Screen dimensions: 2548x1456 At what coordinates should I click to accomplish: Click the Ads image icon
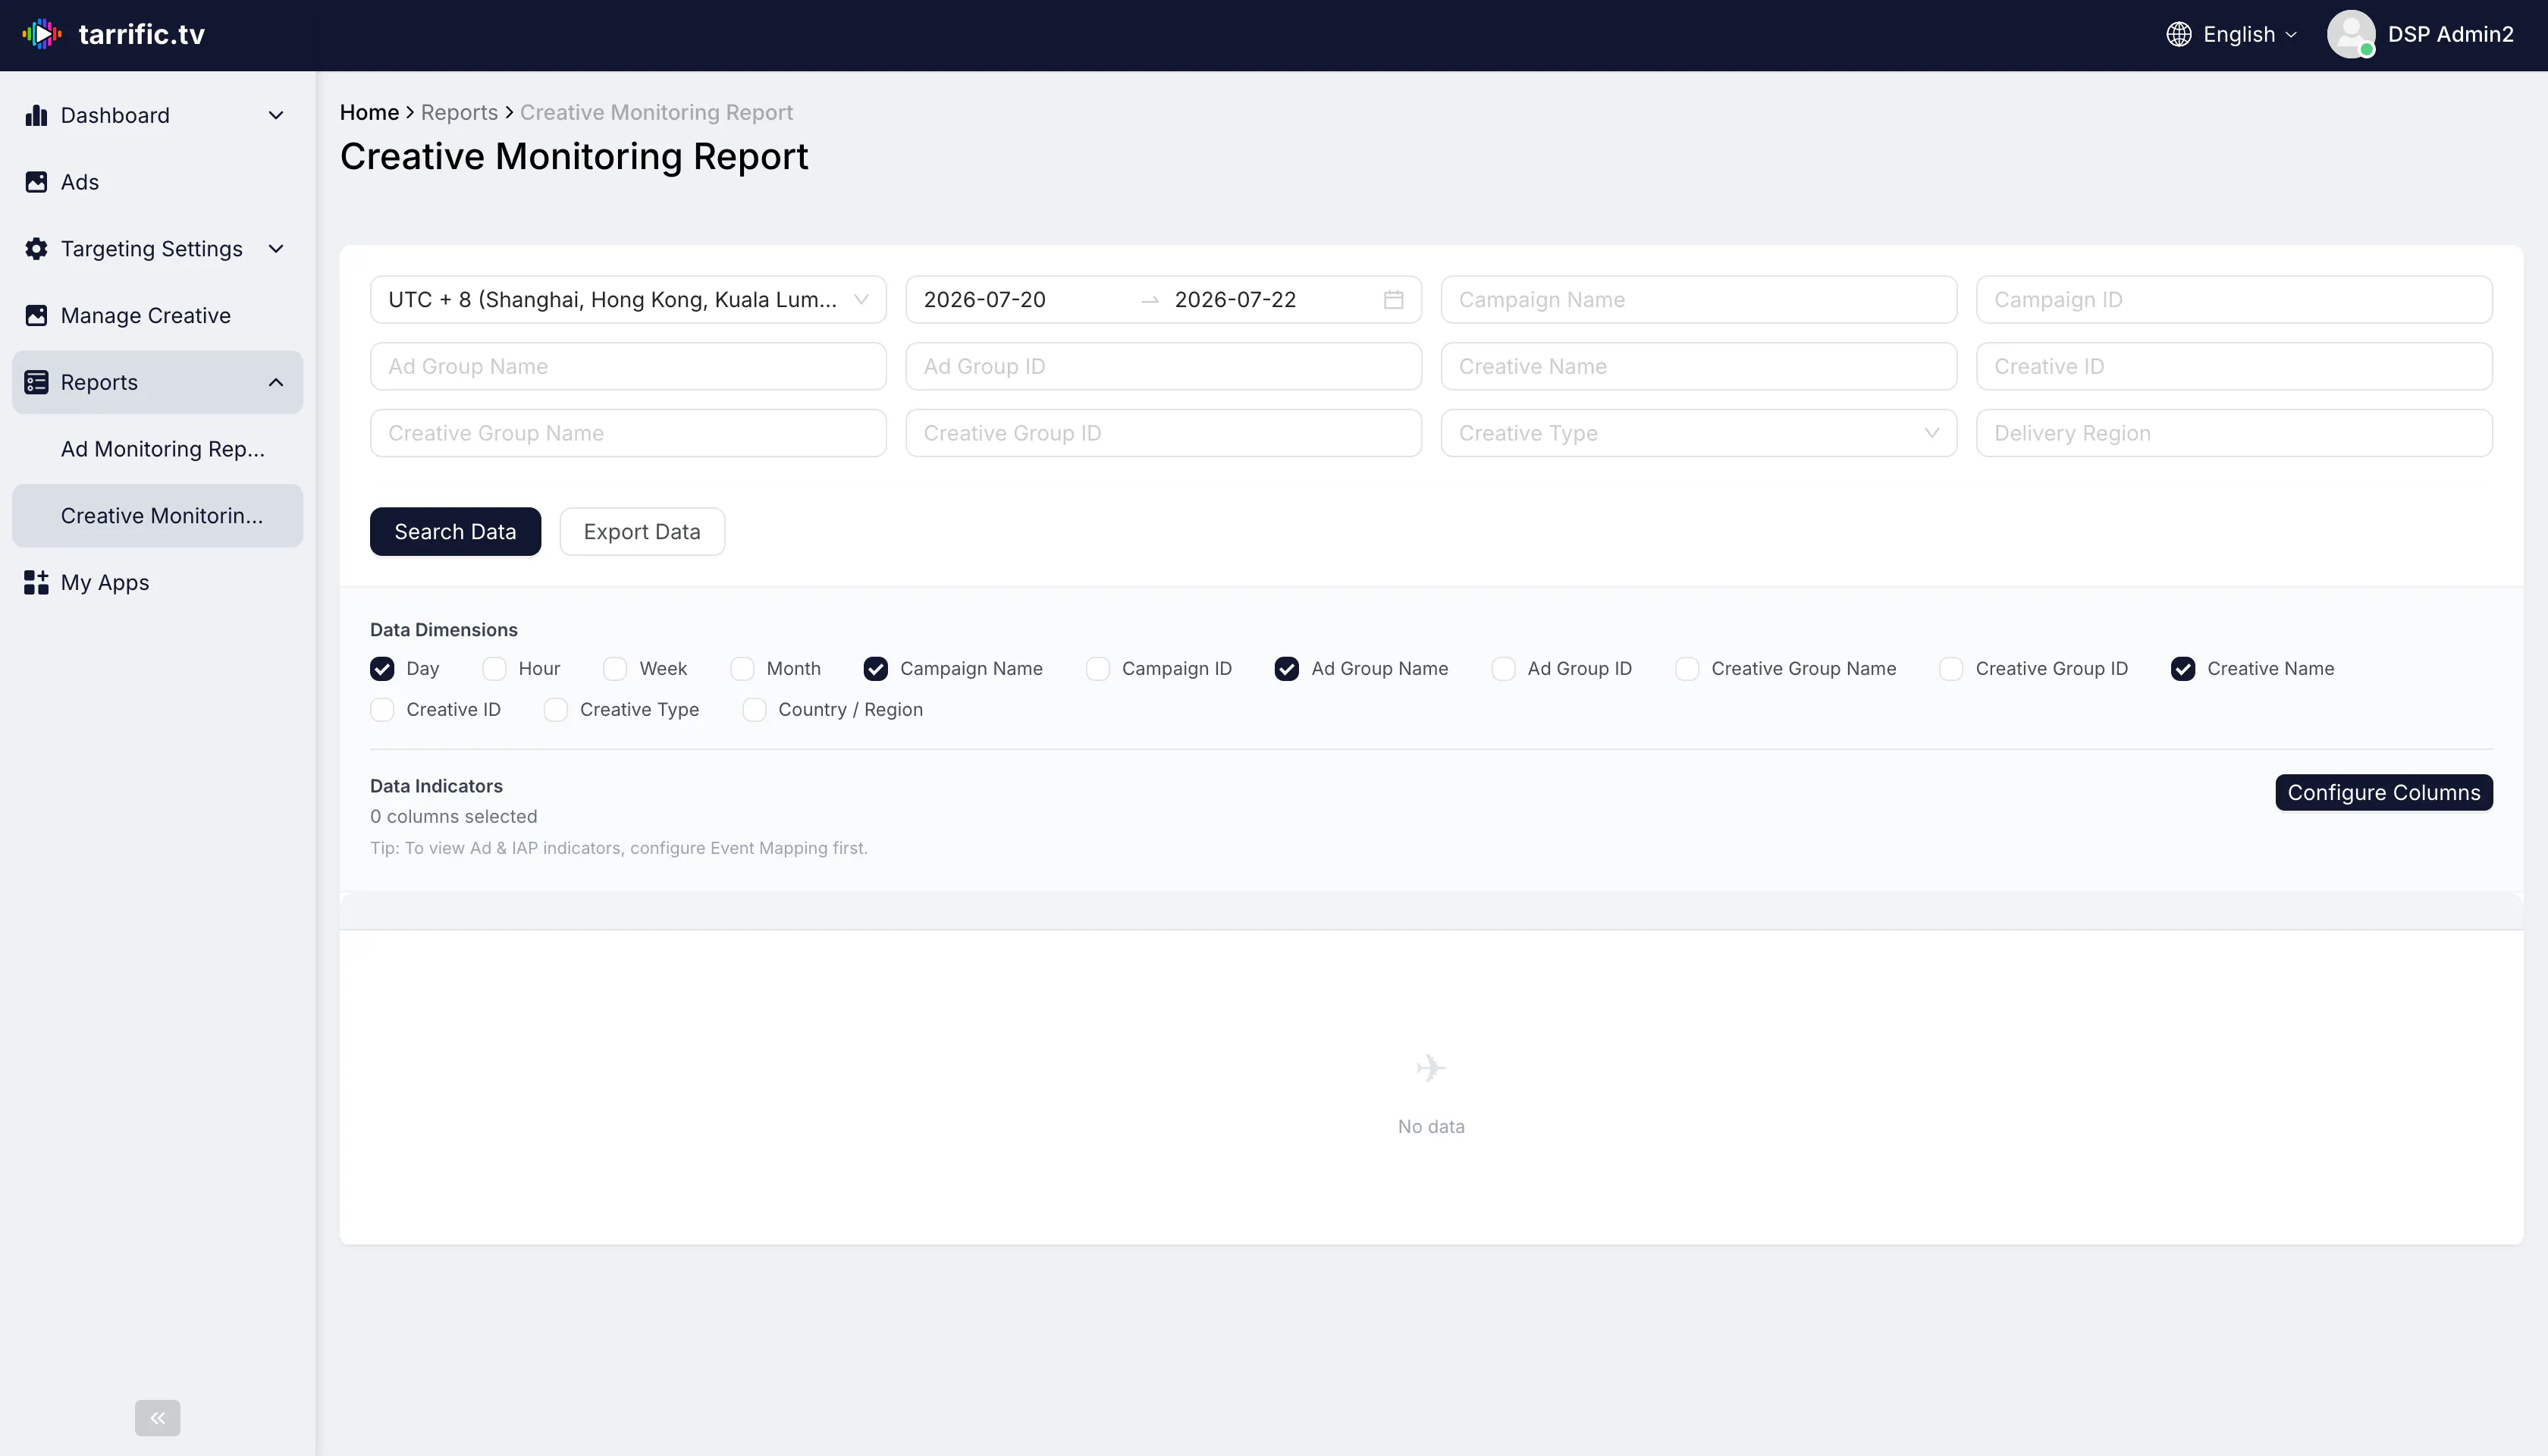pyautogui.click(x=36, y=182)
